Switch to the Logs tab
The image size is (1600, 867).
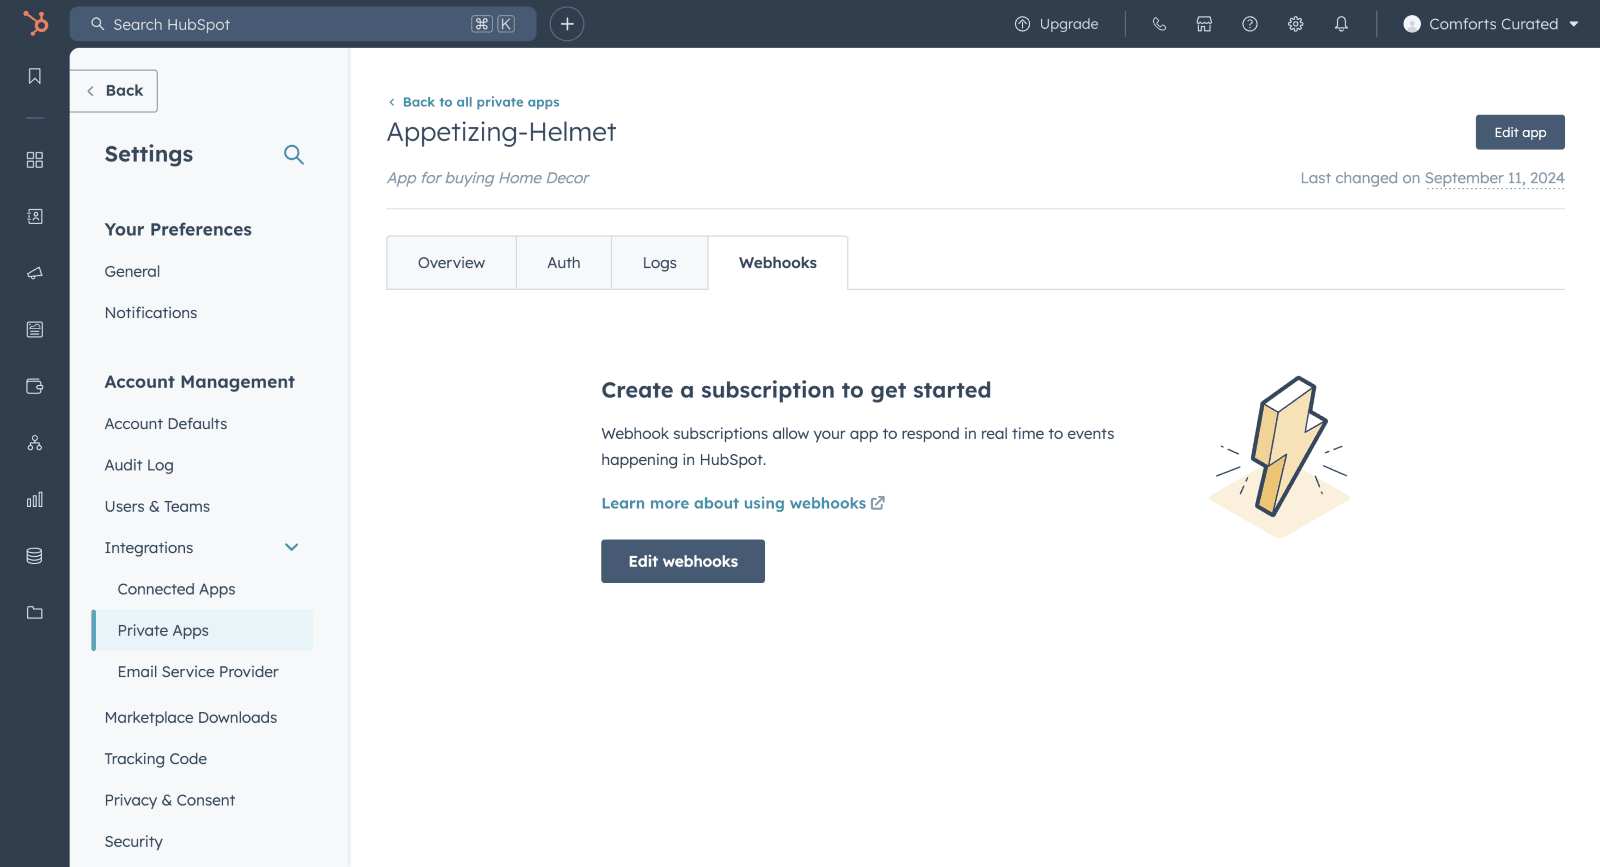[x=660, y=263]
